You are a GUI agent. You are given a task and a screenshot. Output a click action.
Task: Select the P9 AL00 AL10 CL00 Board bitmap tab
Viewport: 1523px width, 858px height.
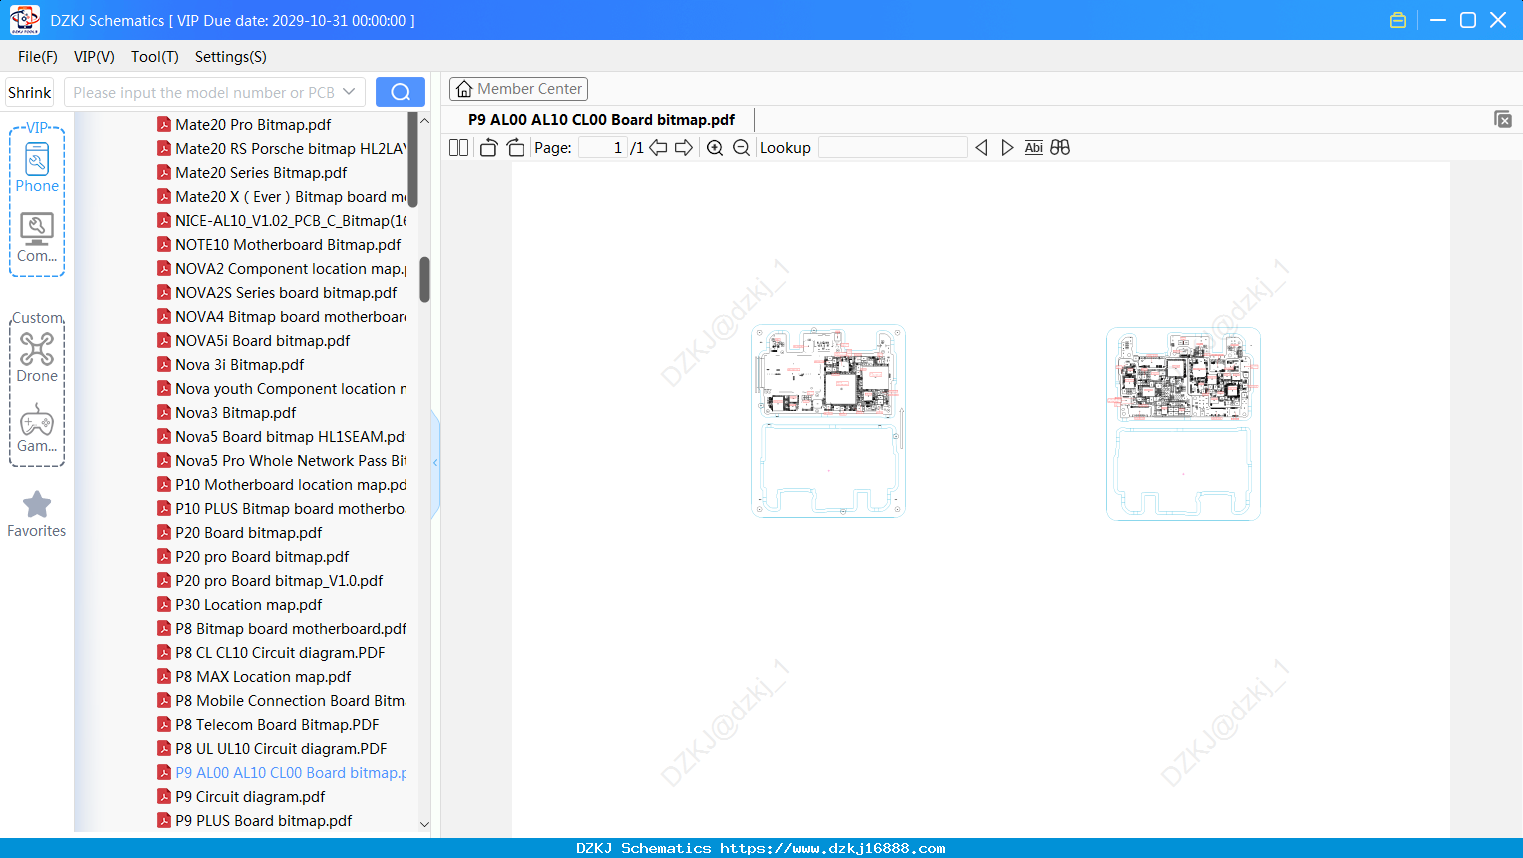tap(601, 119)
